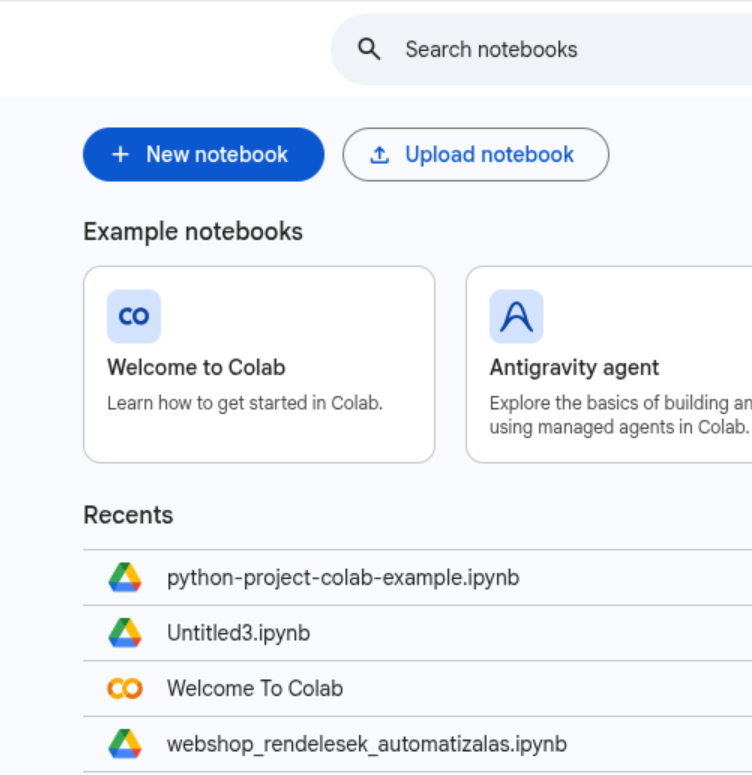The height and width of the screenshot is (775, 752).
Task: Click the CO logo on Welcome card
Action: coord(134,316)
